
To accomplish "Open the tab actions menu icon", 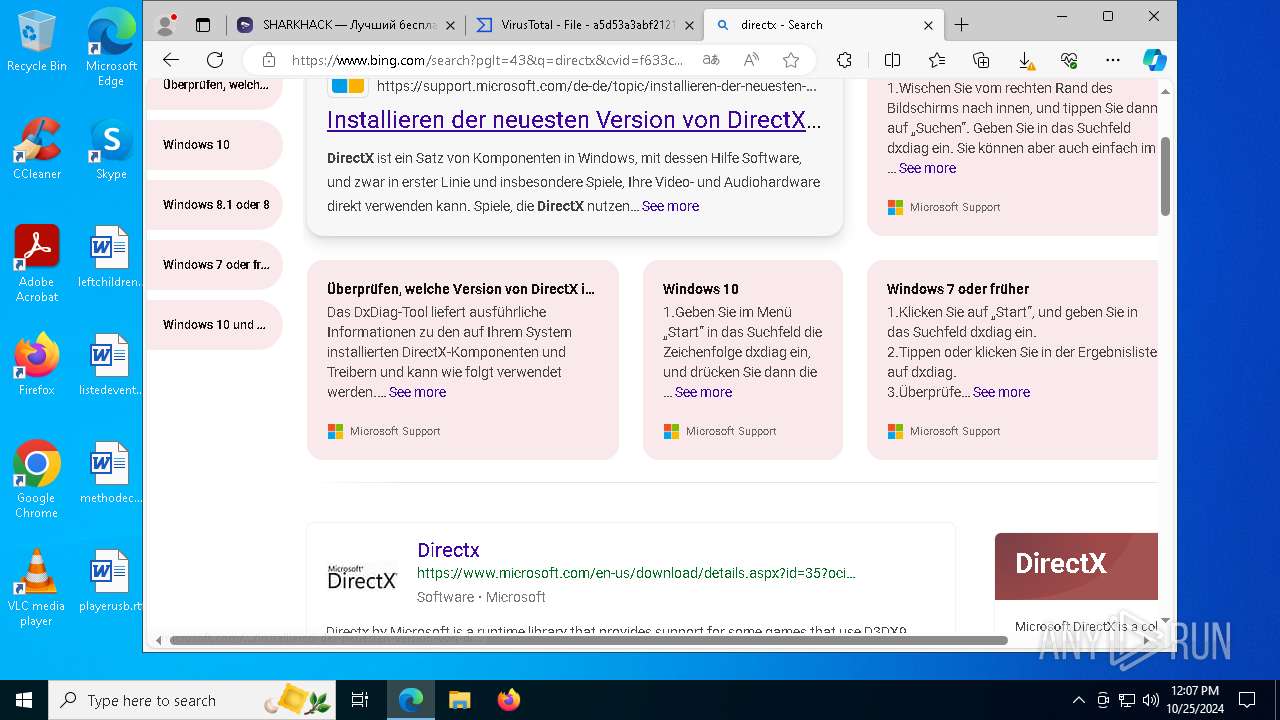I will point(203,25).
